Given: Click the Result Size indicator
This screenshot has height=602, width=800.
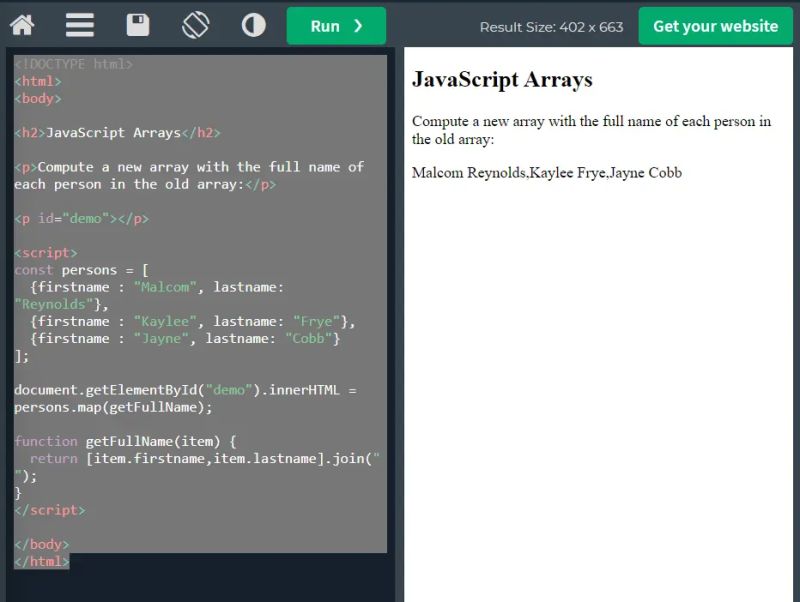Looking at the screenshot, I should [551, 27].
